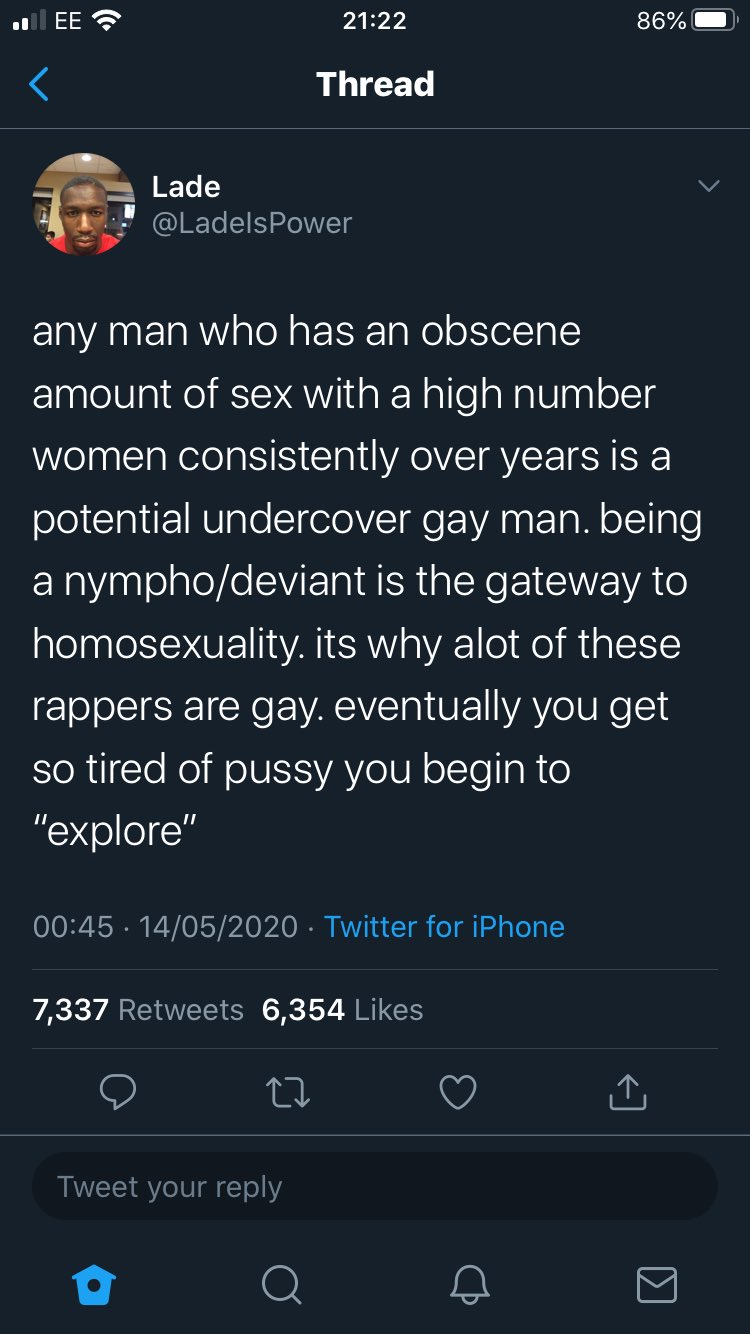View the 6,354 Likes list
Image resolution: width=750 pixels, height=1334 pixels.
[342, 1009]
